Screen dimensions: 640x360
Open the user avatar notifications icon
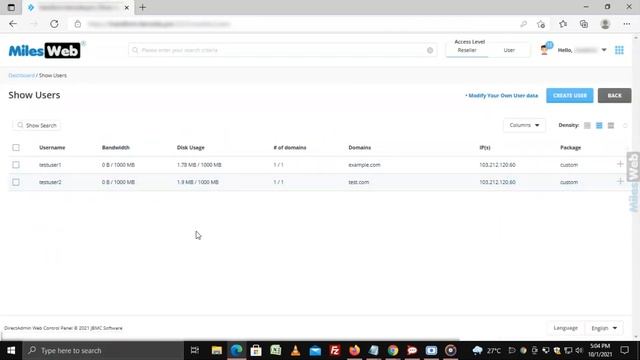click(544, 49)
